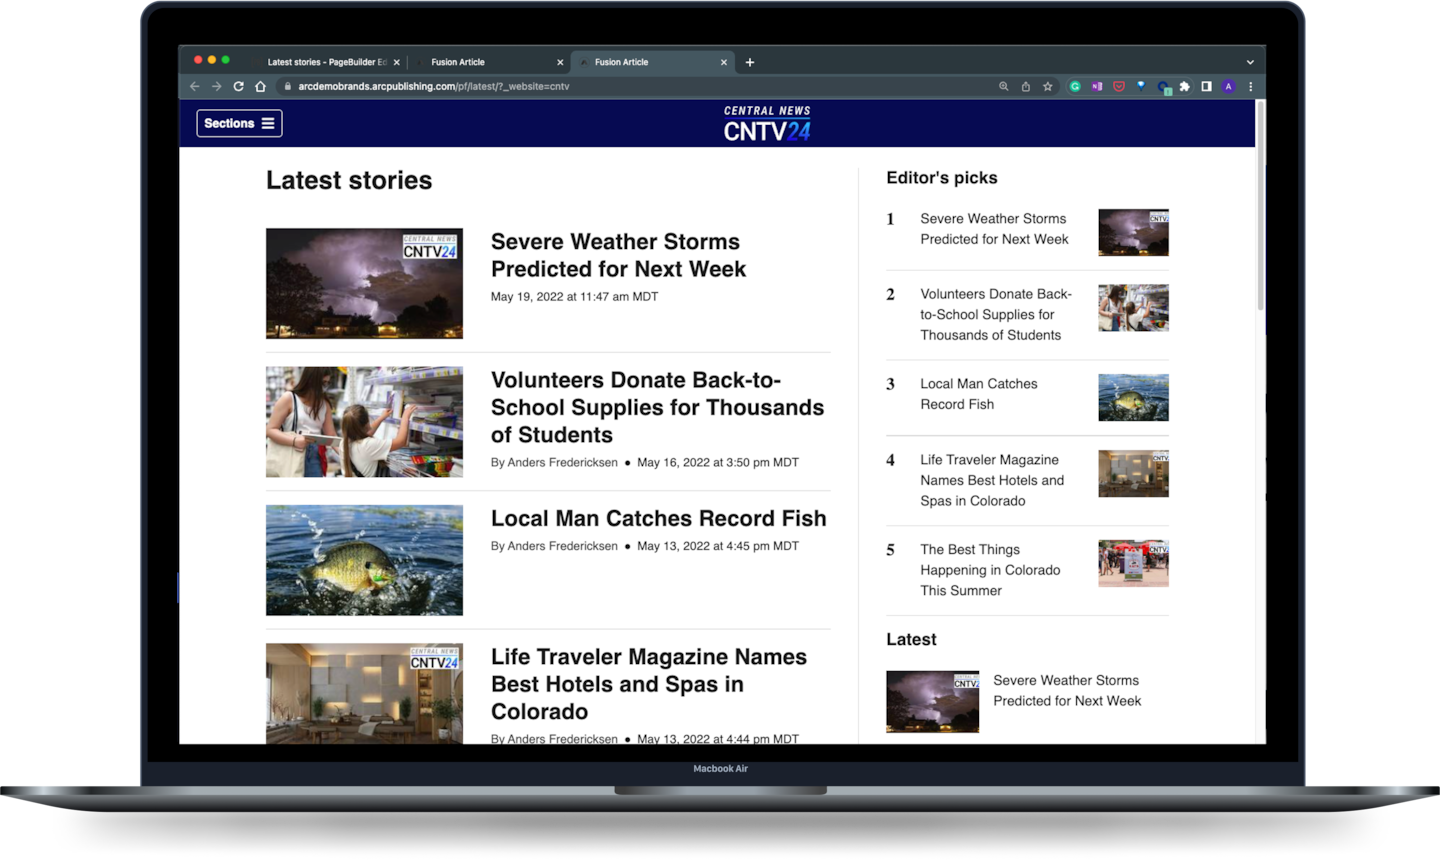Click the zoom magnifier icon in address bar

pos(1004,86)
